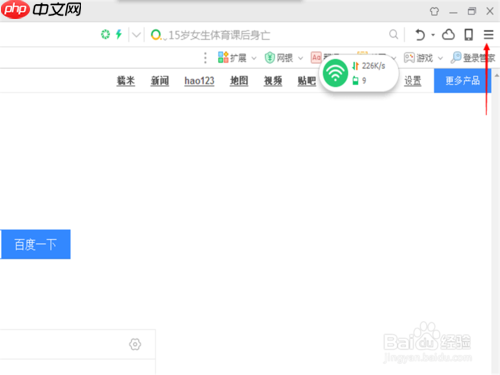The height and width of the screenshot is (375, 500).
Task: Click the 226K/s network speed readout
Action: [373, 66]
